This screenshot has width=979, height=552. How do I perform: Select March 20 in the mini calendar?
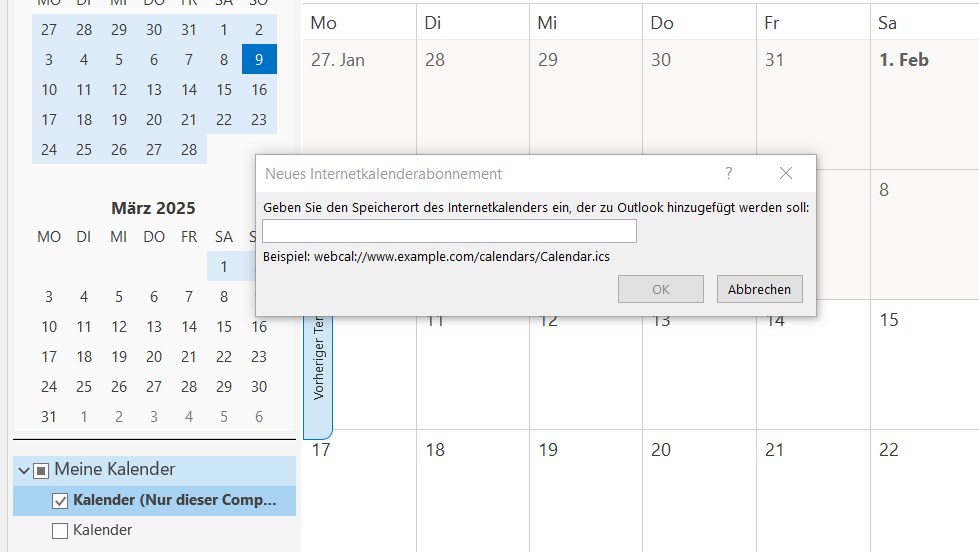[x=154, y=357]
